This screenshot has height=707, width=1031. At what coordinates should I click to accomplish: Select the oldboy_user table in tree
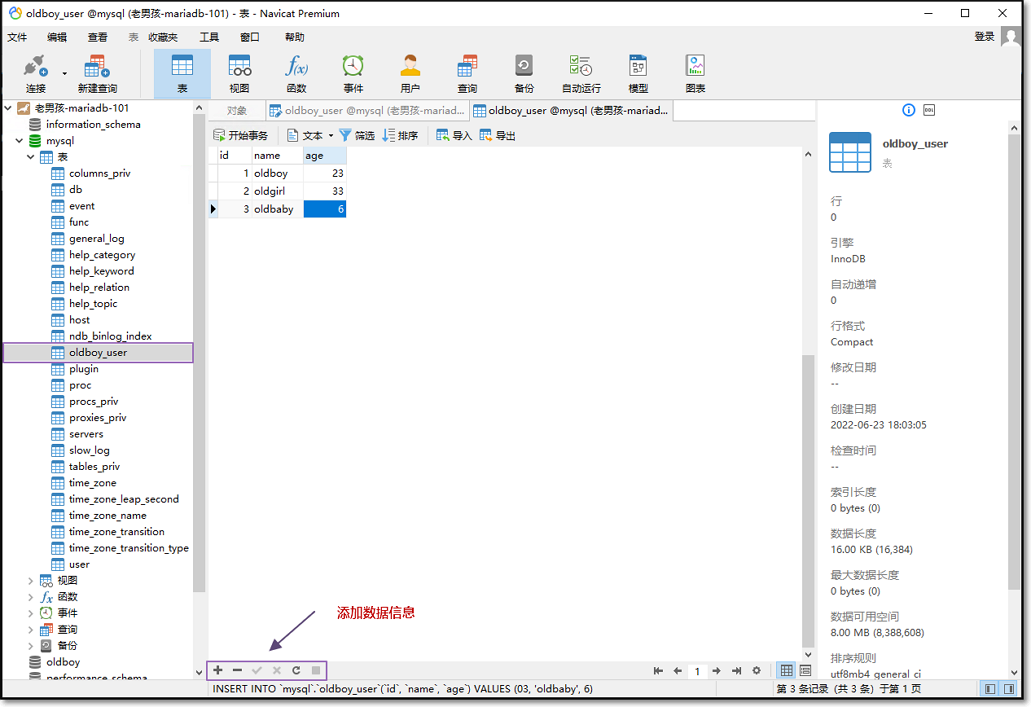coord(98,352)
